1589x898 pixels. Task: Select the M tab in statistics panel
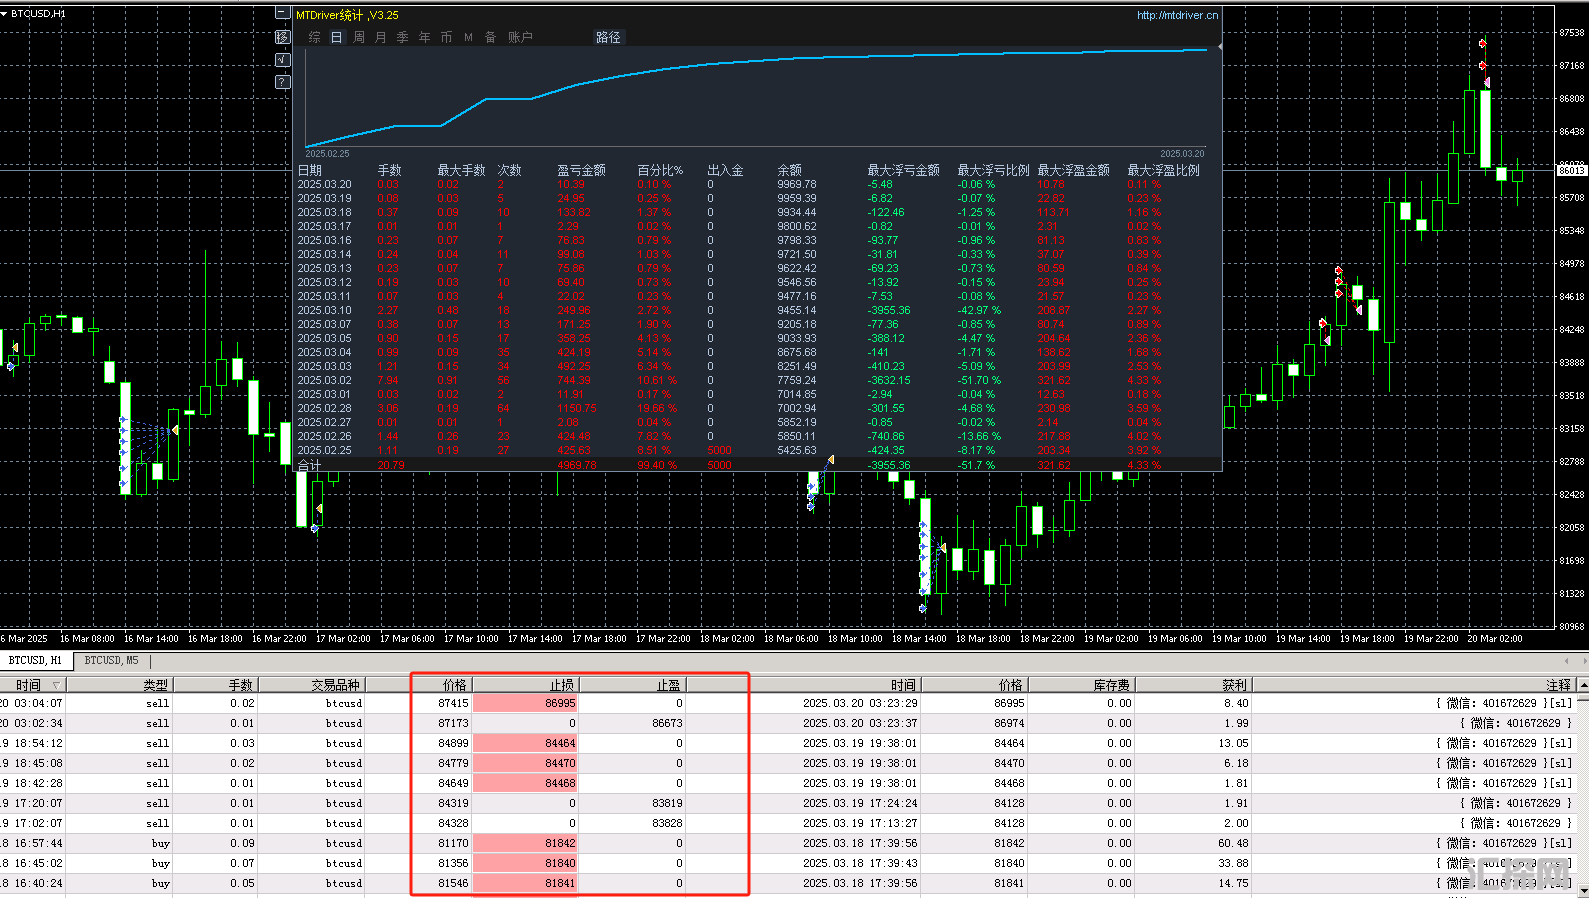pyautogui.click(x=468, y=37)
